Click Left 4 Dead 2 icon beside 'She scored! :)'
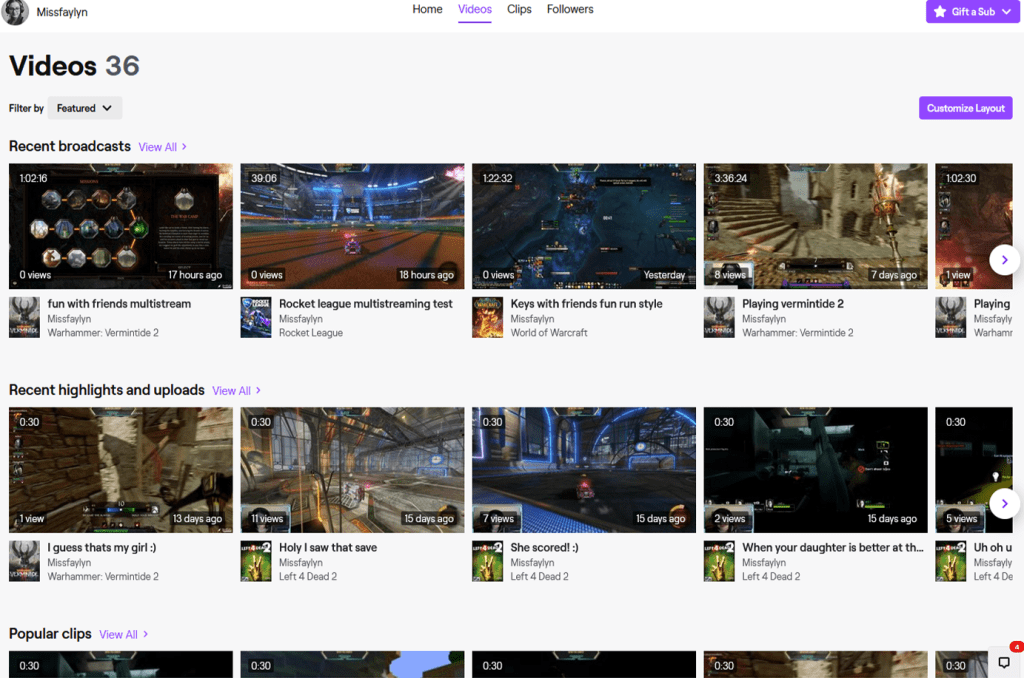This screenshot has width=1024, height=678. point(488,561)
